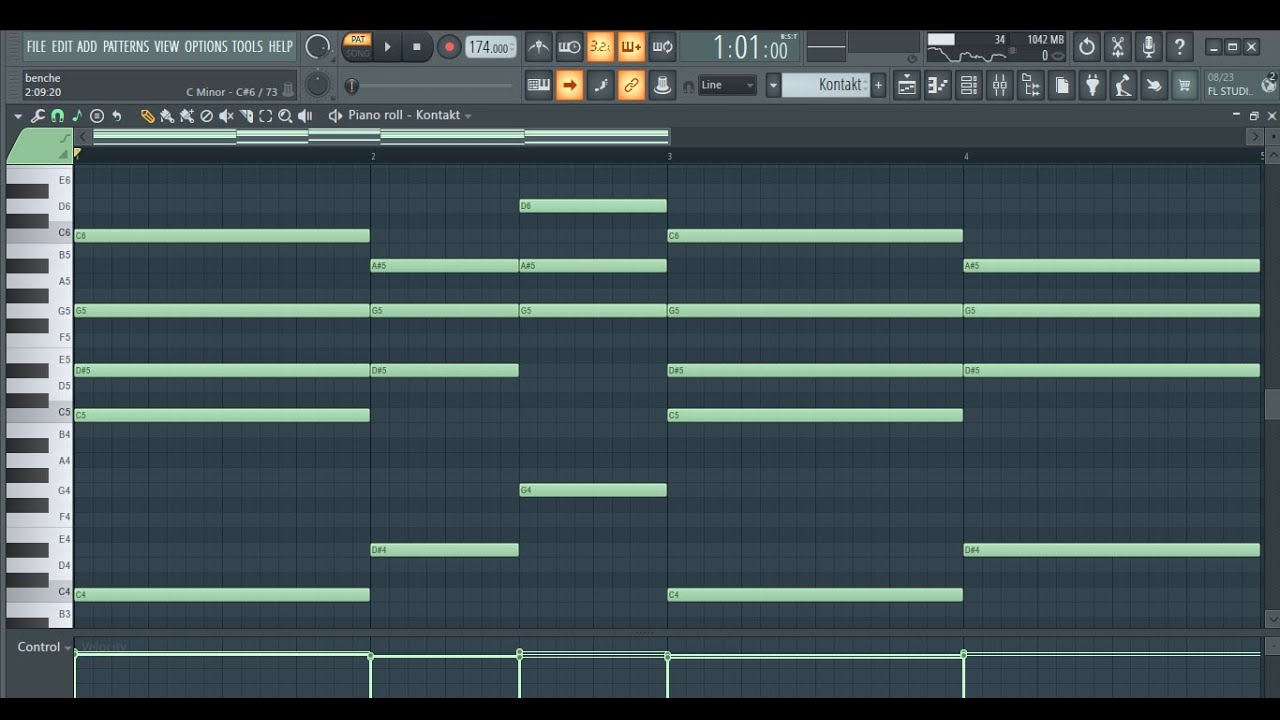
Task: Toggle the 3.2 countdown before recording
Action: pos(600,46)
